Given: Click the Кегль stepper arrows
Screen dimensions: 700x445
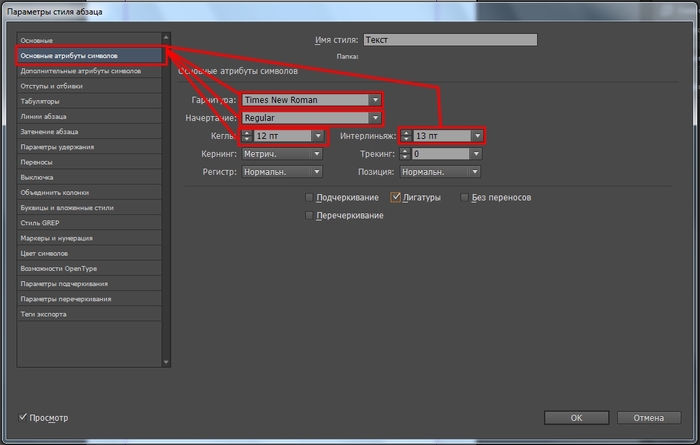Looking at the screenshot, I should 249,135.
